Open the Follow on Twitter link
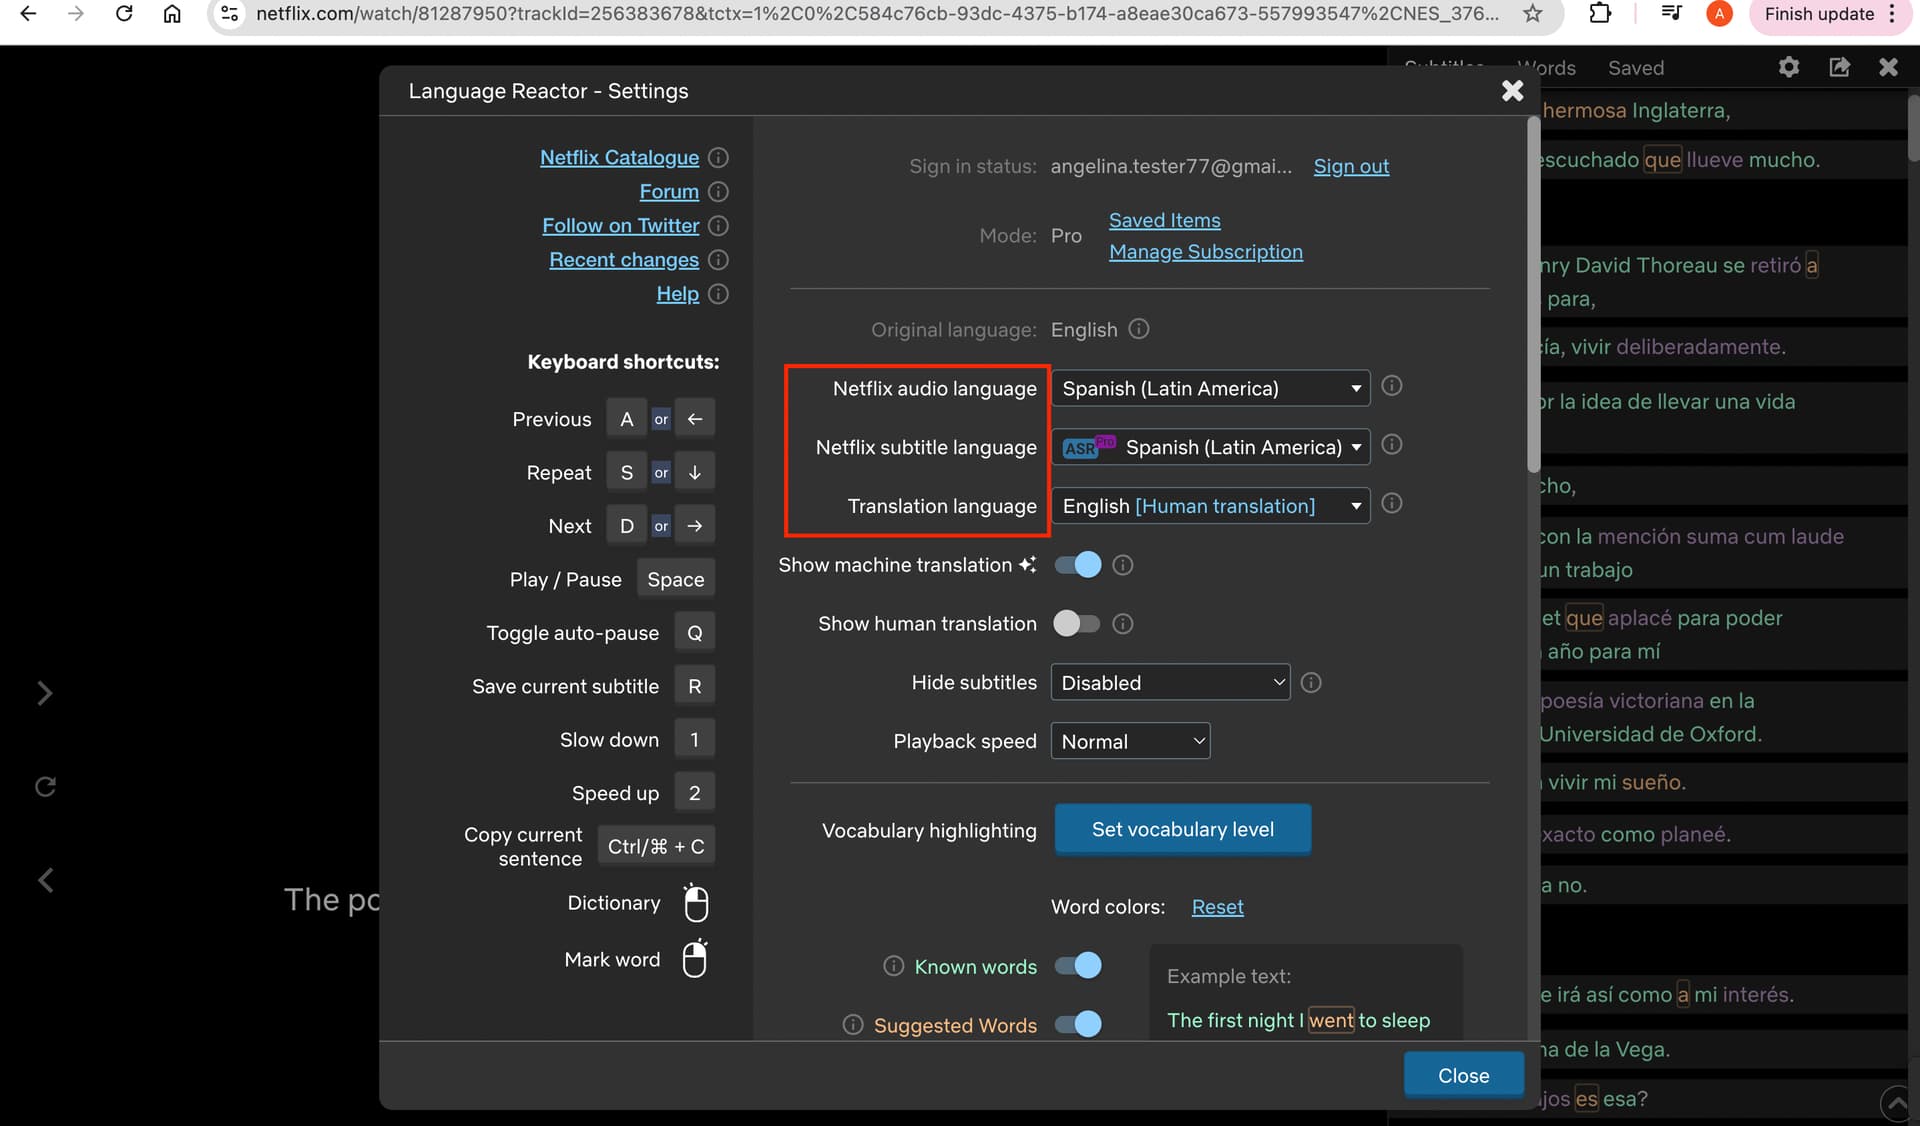Screen dimensions: 1920x1126 [620, 225]
